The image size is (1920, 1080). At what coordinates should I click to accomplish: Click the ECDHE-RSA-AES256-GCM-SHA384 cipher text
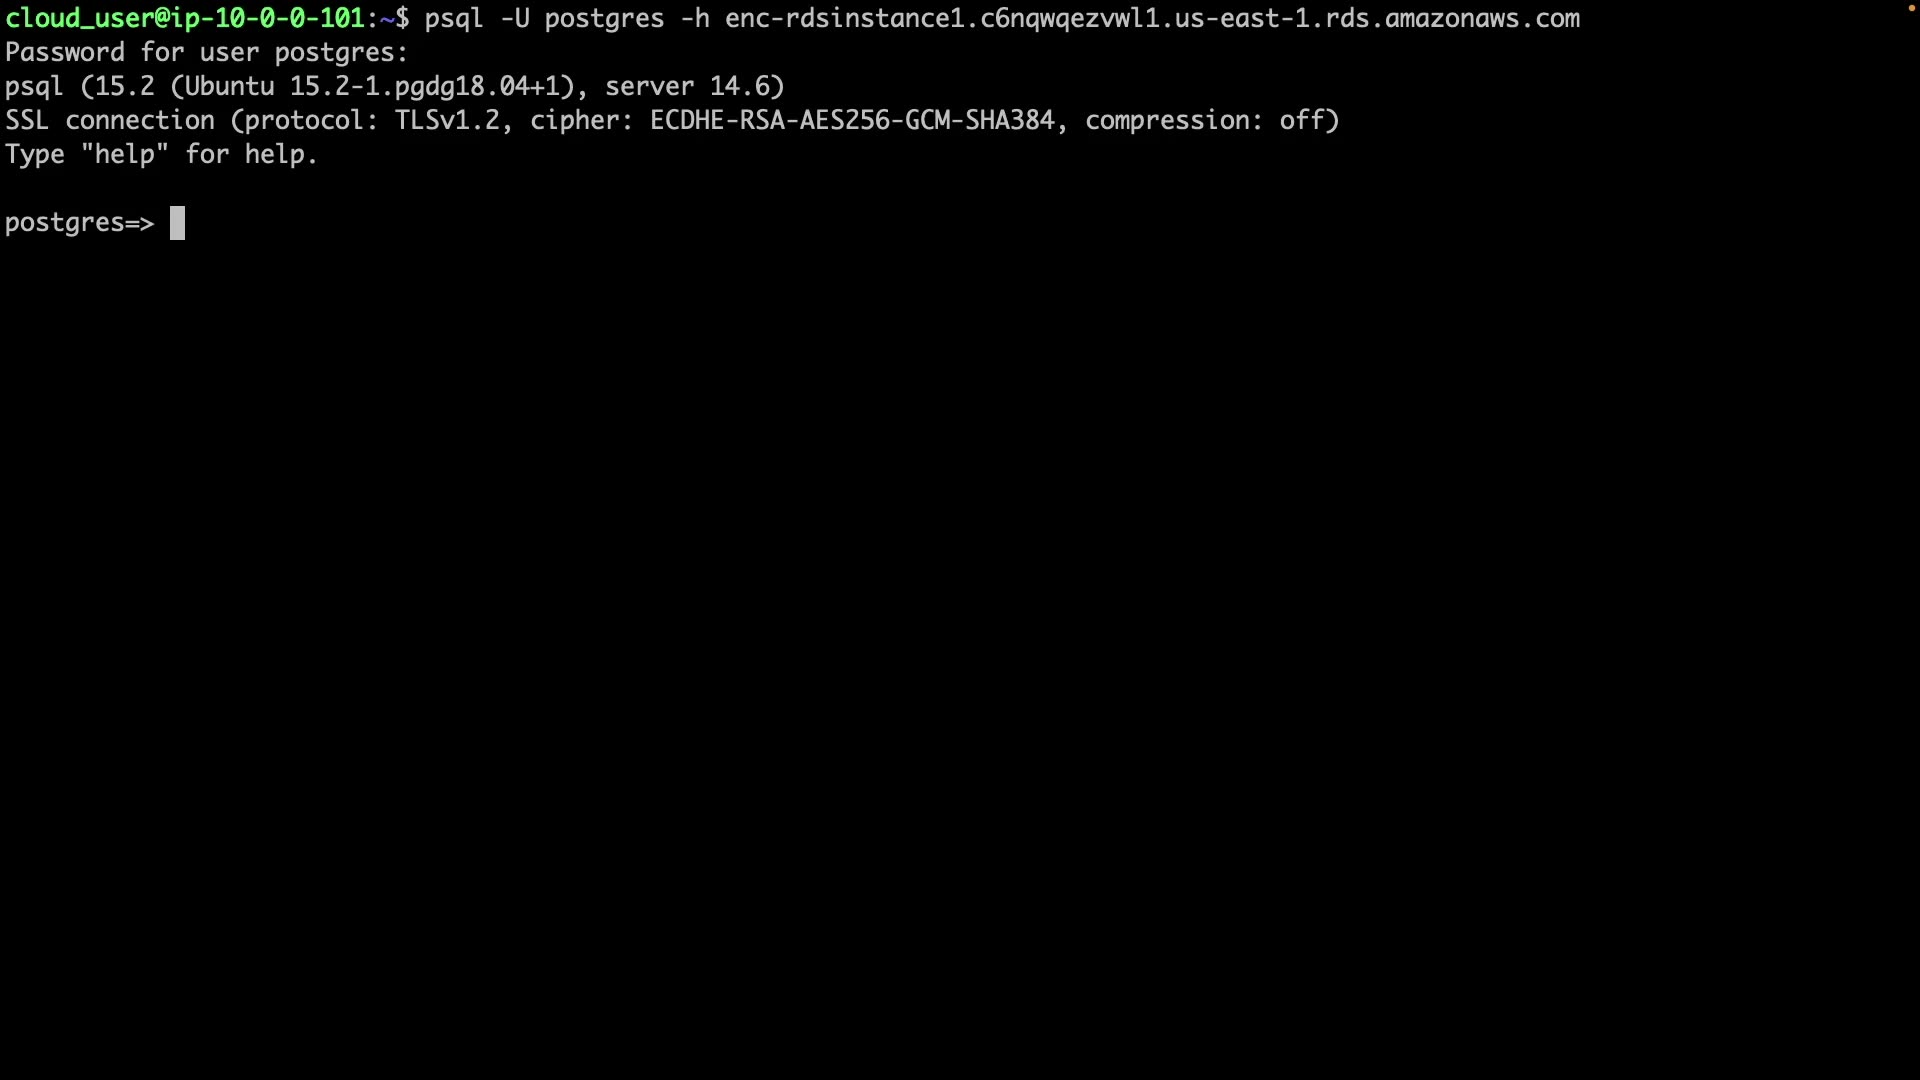click(x=852, y=121)
